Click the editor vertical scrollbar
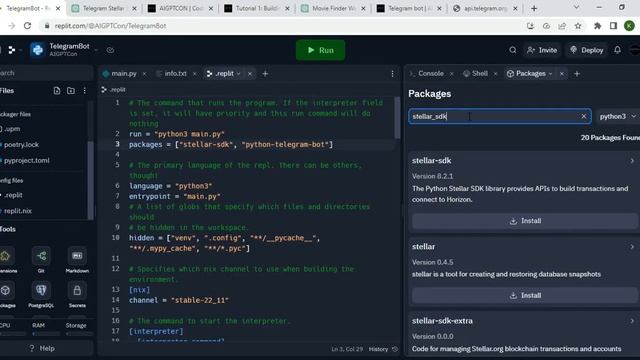This screenshot has height=360, width=640. [x=397, y=118]
